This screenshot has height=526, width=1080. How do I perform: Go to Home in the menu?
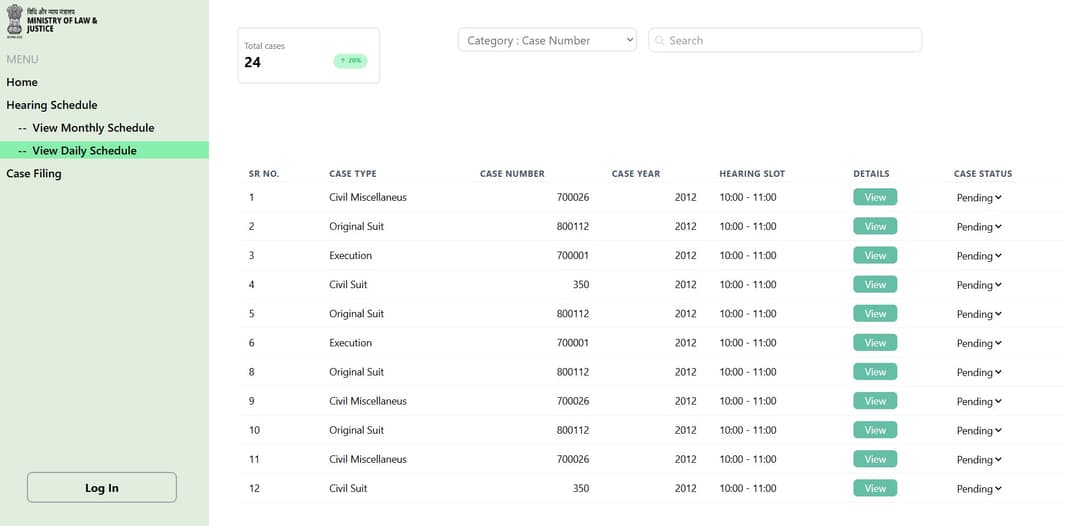point(22,82)
